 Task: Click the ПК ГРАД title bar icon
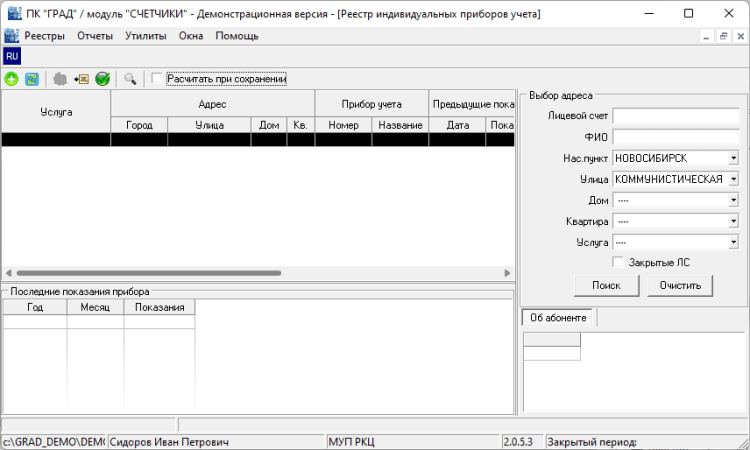15,13
